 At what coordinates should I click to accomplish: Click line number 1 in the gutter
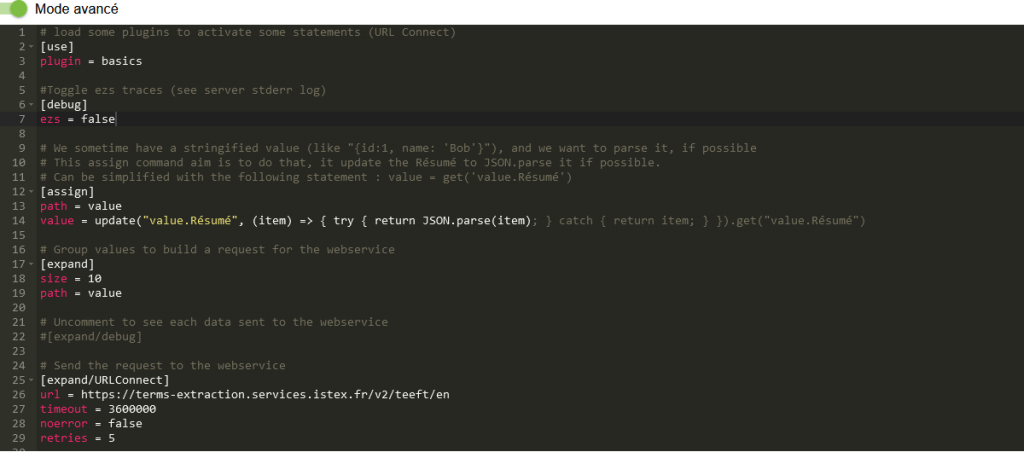21,32
